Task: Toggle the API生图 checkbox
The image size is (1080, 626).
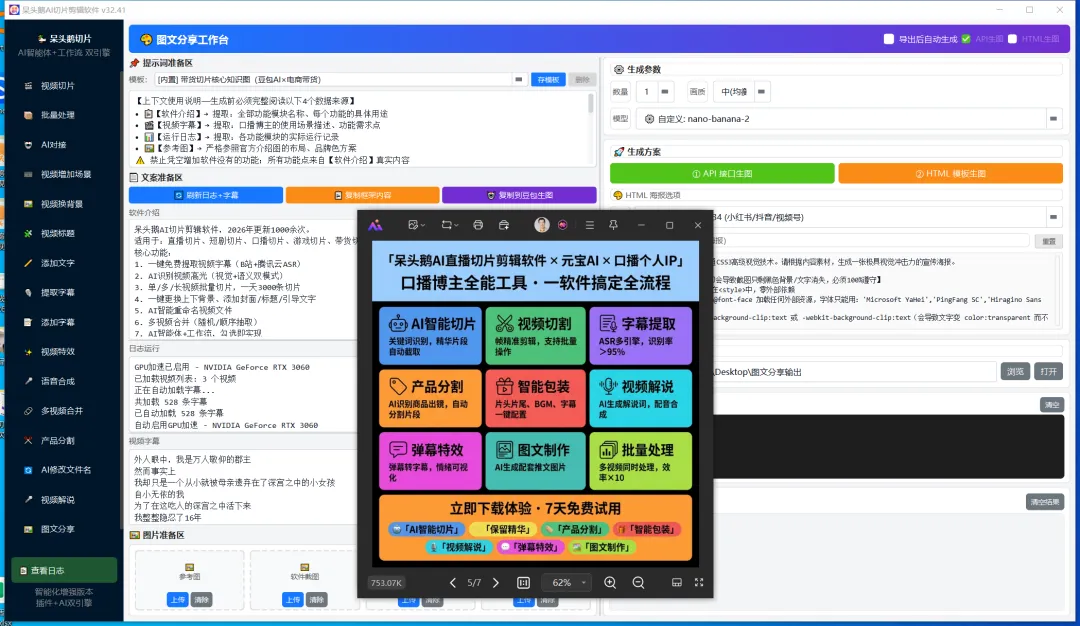Action: pos(966,39)
